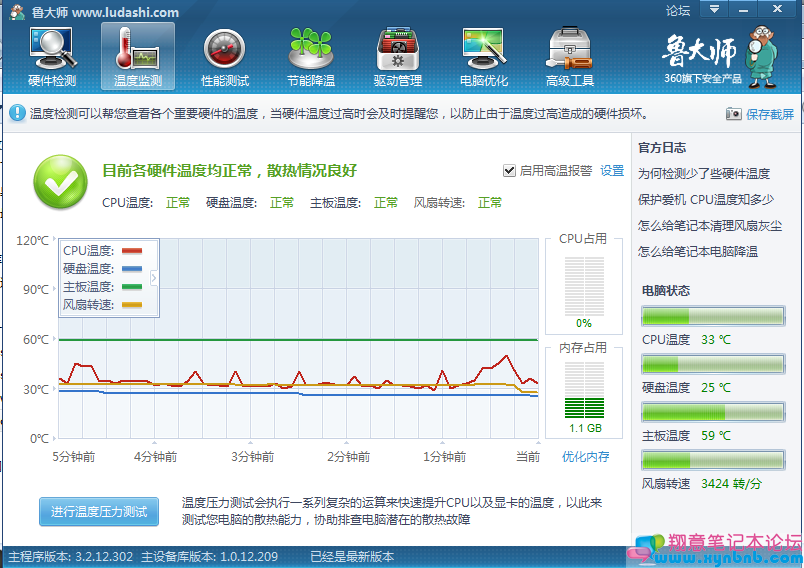804x568 pixels.
Task: Click the 硬盘温度 25℃ progress bar
Action: [x=713, y=364]
